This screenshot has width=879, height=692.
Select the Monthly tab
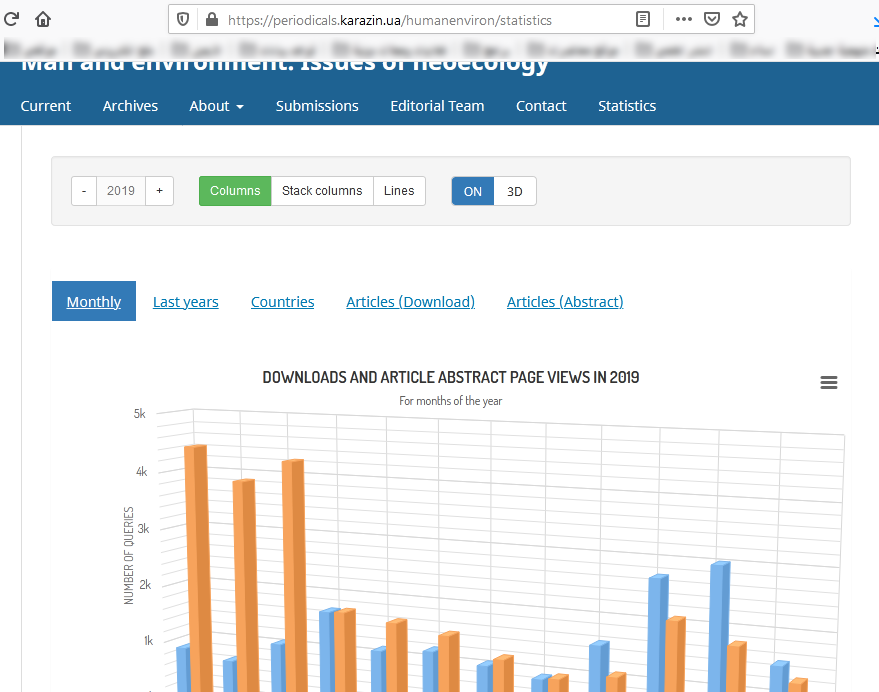[x=94, y=301]
